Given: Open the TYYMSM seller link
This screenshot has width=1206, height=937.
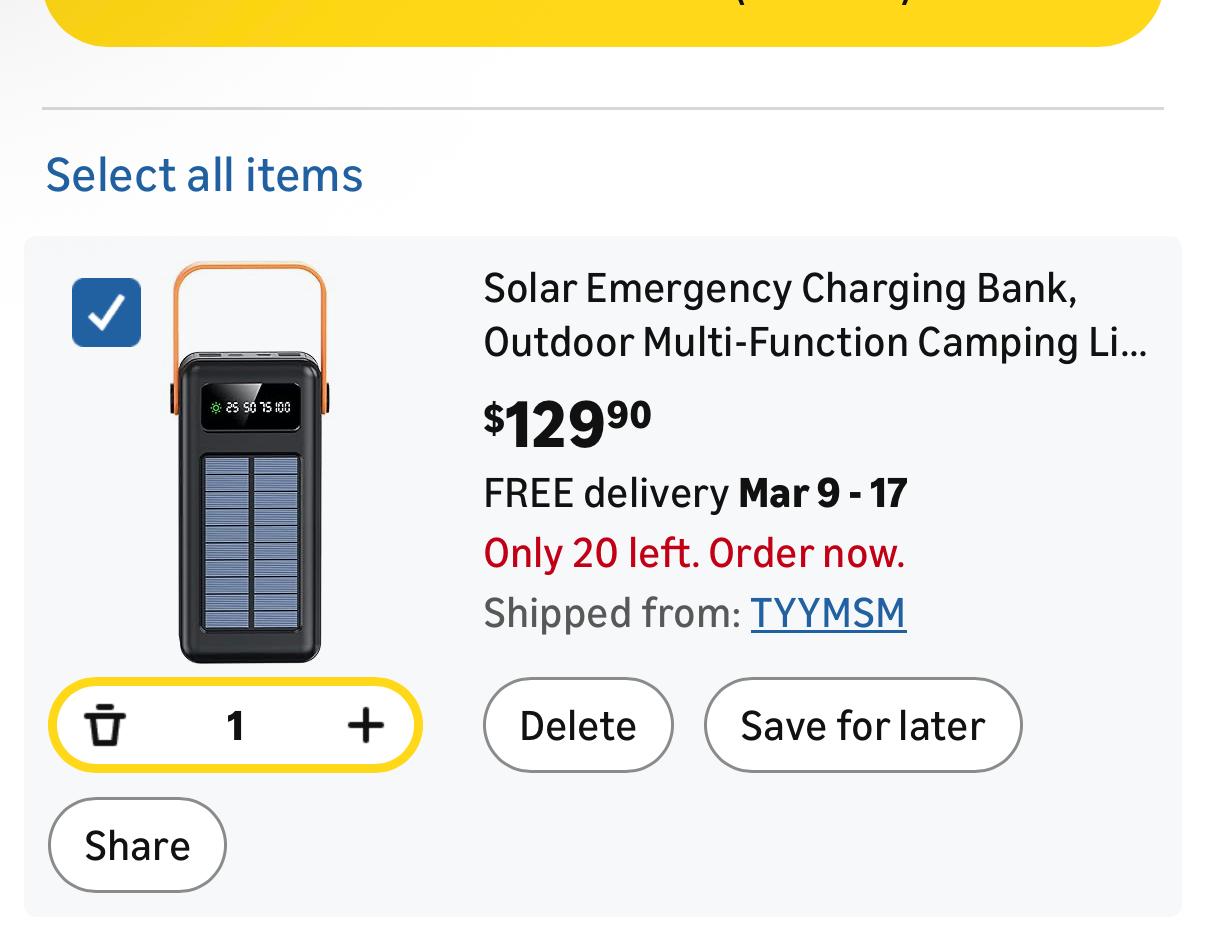Looking at the screenshot, I should point(828,613).
